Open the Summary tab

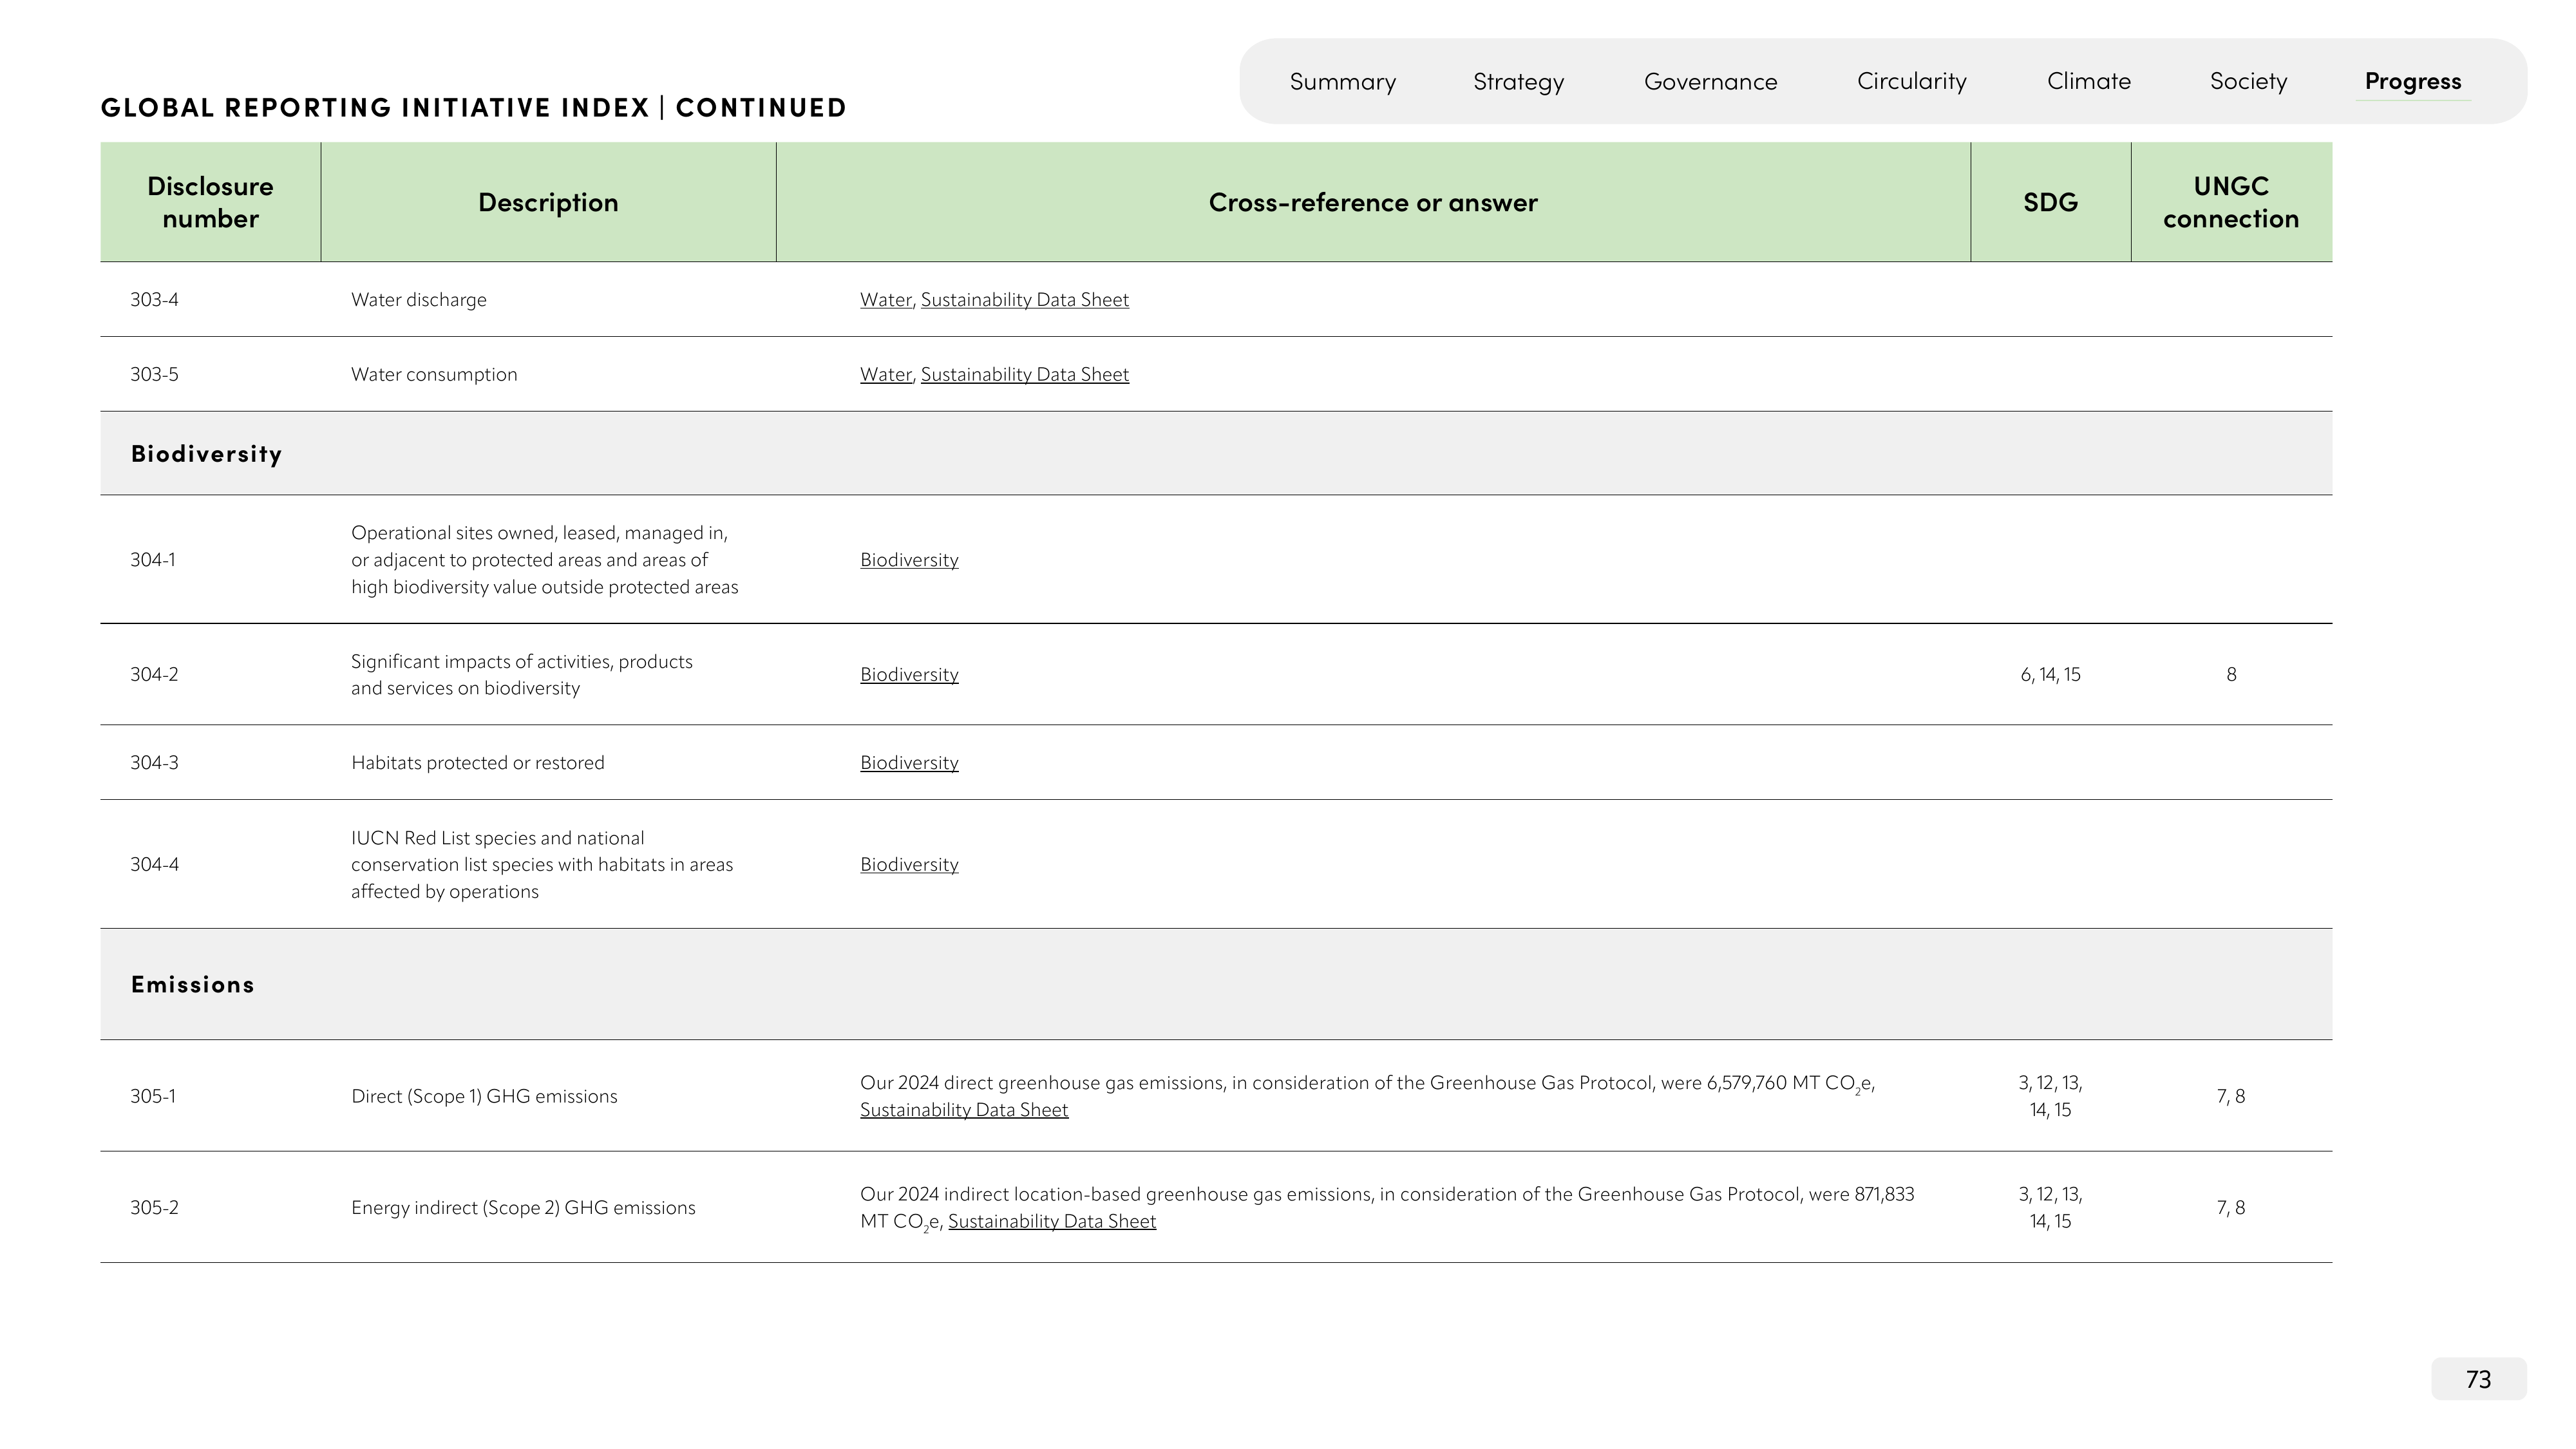tap(1342, 81)
